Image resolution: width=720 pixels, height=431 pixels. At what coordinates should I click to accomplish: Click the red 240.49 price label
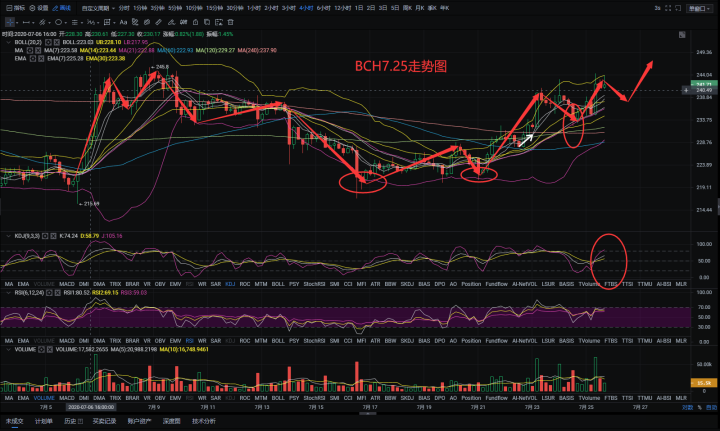pyautogui.click(x=703, y=91)
